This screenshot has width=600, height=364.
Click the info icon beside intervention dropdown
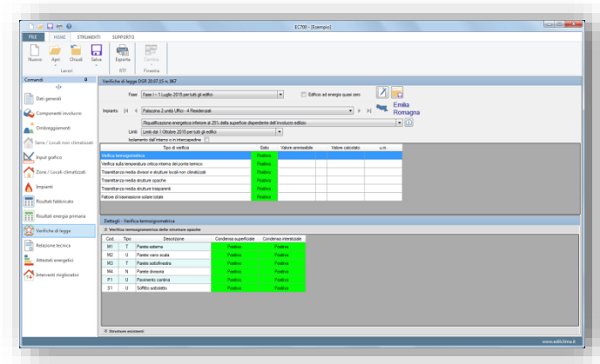pyautogui.click(x=409, y=123)
